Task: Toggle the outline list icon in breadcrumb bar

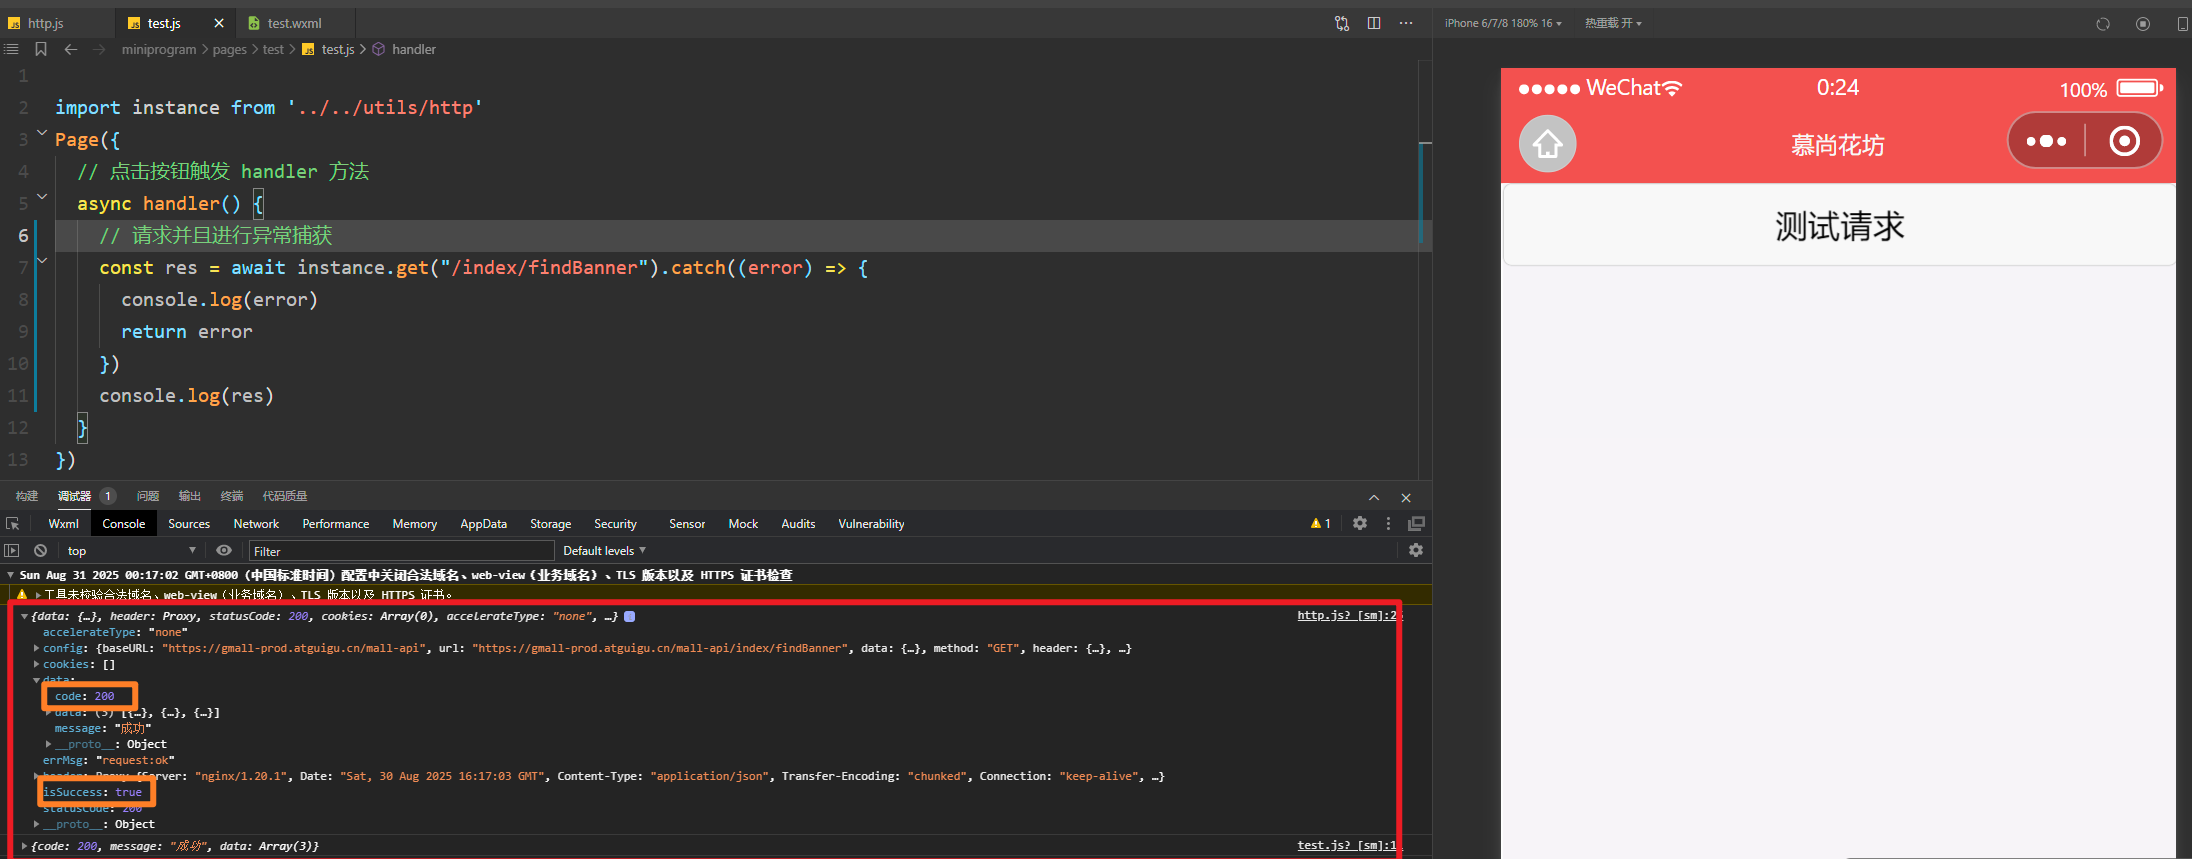Action: point(11,49)
